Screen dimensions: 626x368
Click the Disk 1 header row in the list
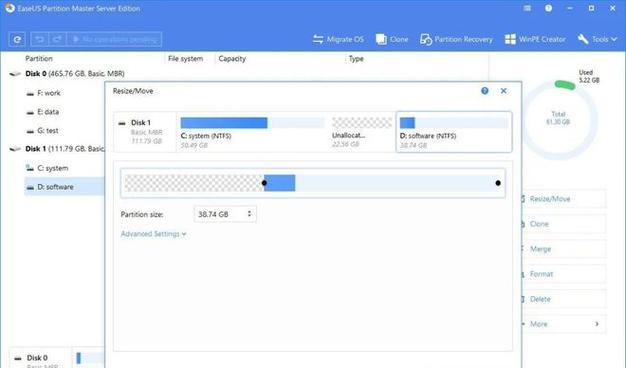[57, 149]
